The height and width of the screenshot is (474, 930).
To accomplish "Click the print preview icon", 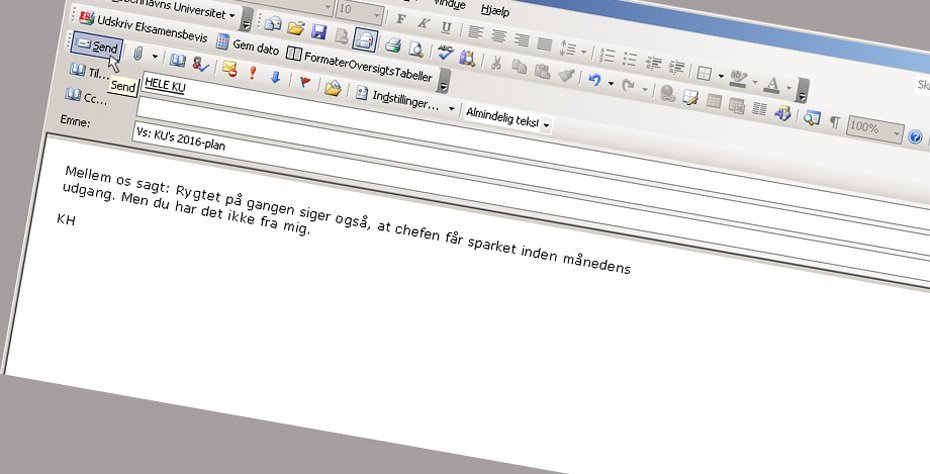I will (416, 49).
